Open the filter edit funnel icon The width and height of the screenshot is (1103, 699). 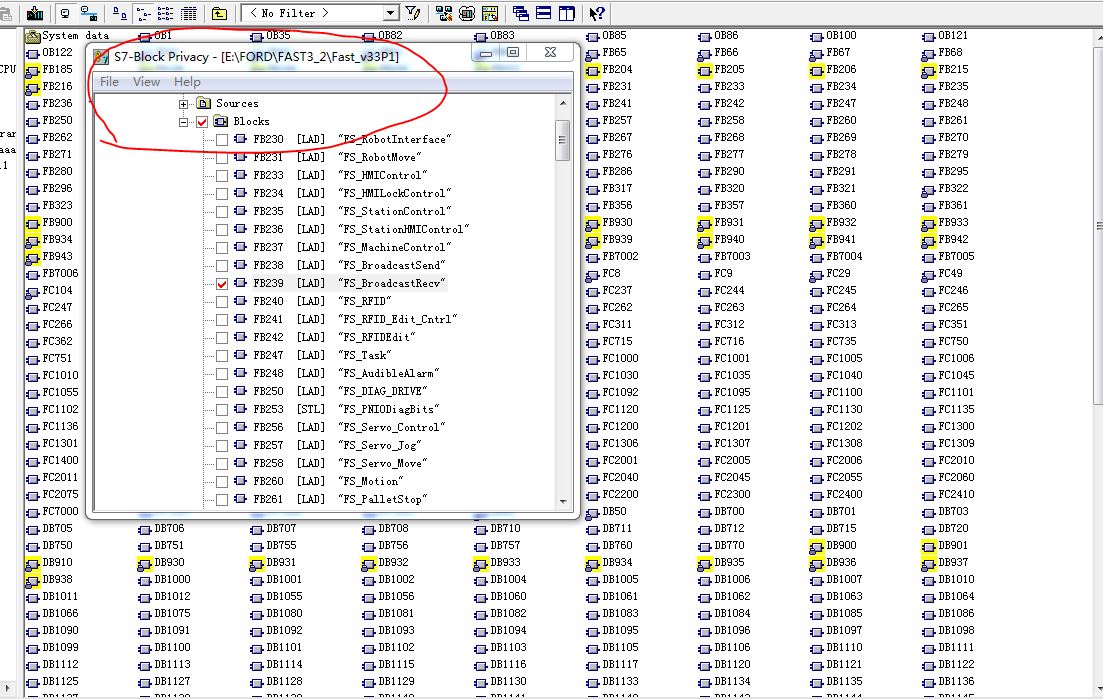413,13
